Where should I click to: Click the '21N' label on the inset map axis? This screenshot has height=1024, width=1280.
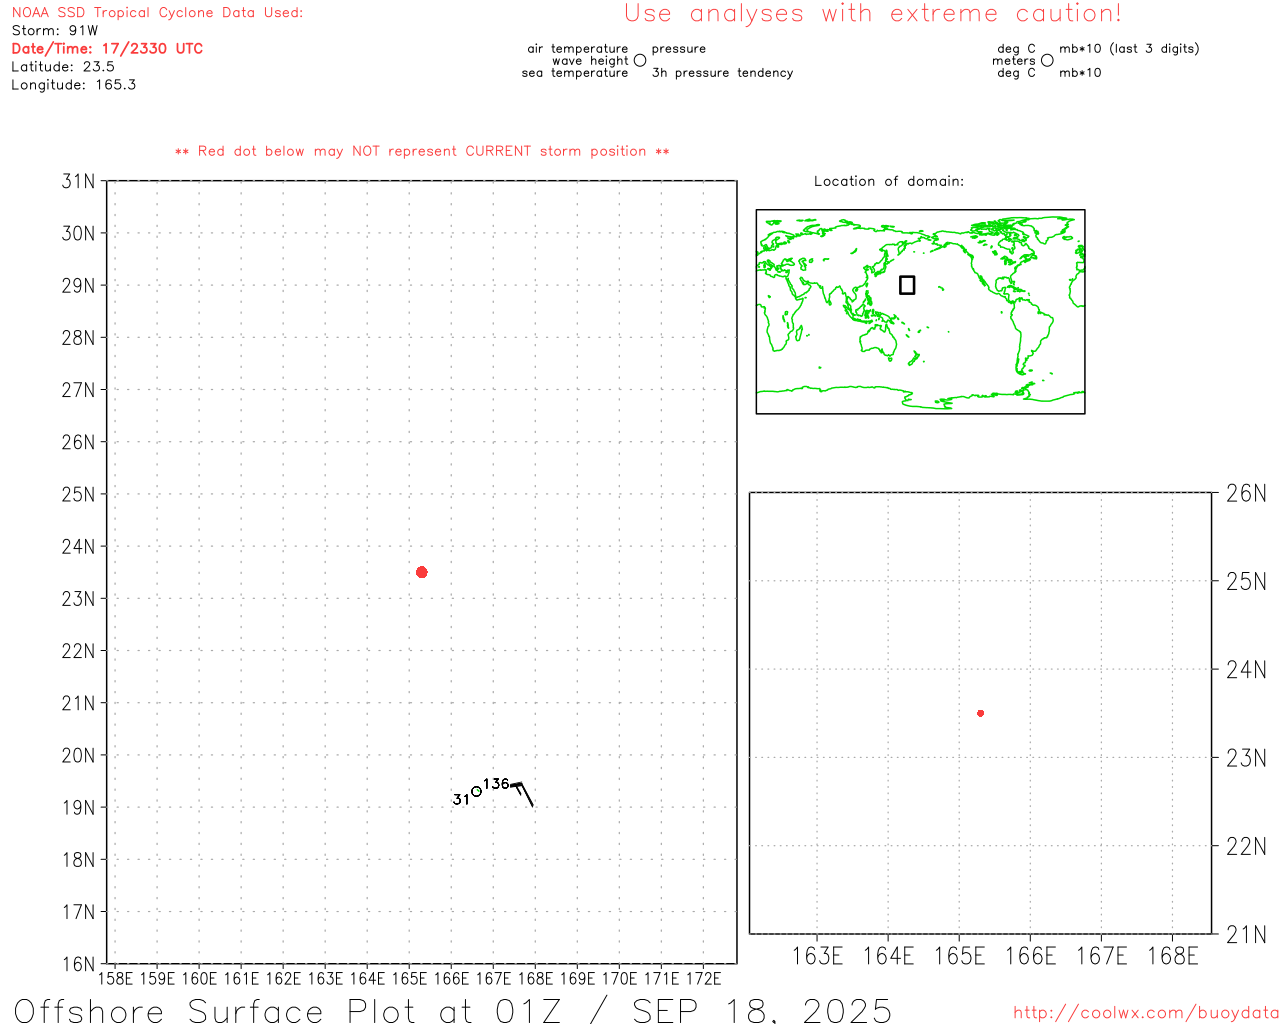[x=1246, y=935]
